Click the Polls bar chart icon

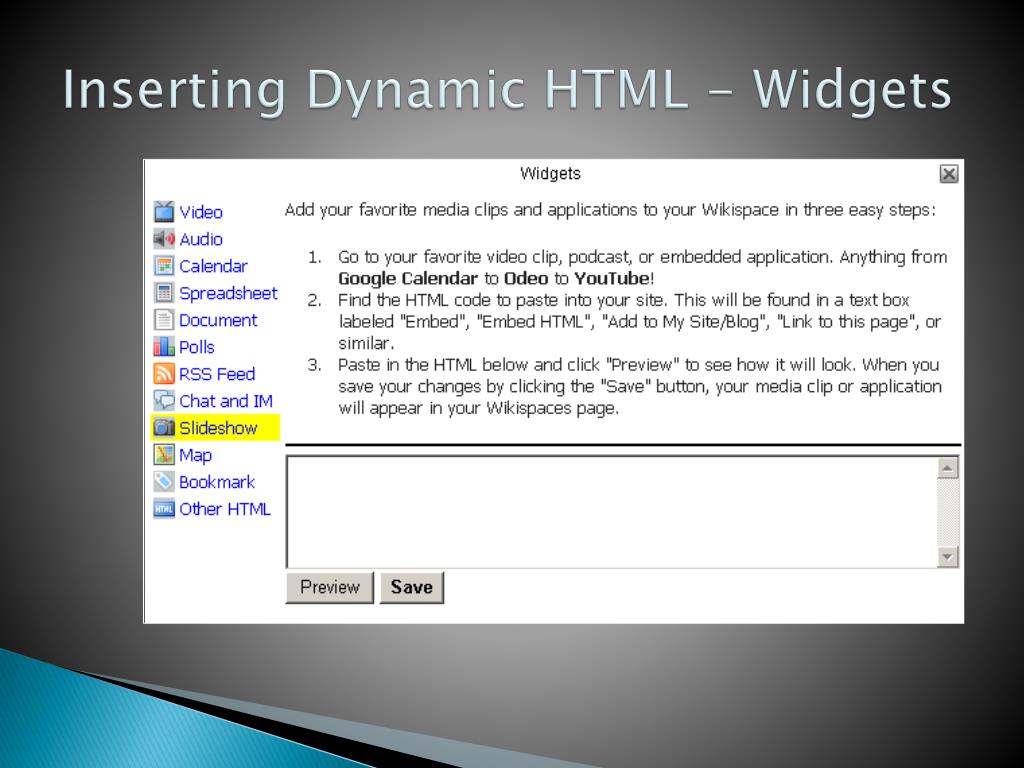click(164, 347)
